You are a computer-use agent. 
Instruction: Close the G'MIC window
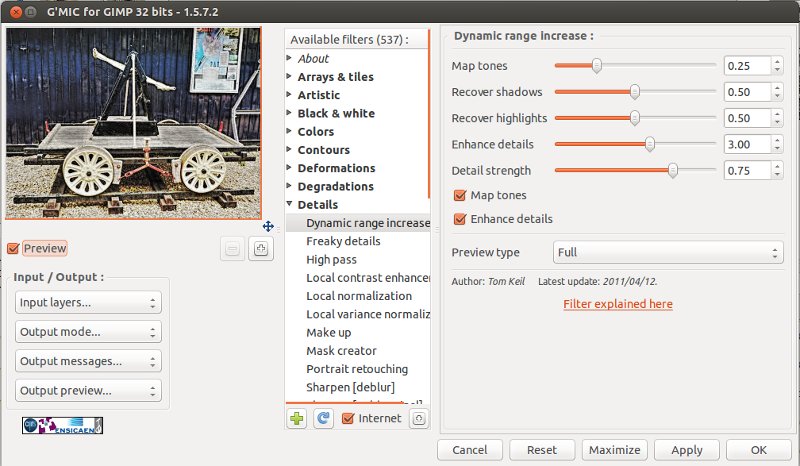point(16,11)
